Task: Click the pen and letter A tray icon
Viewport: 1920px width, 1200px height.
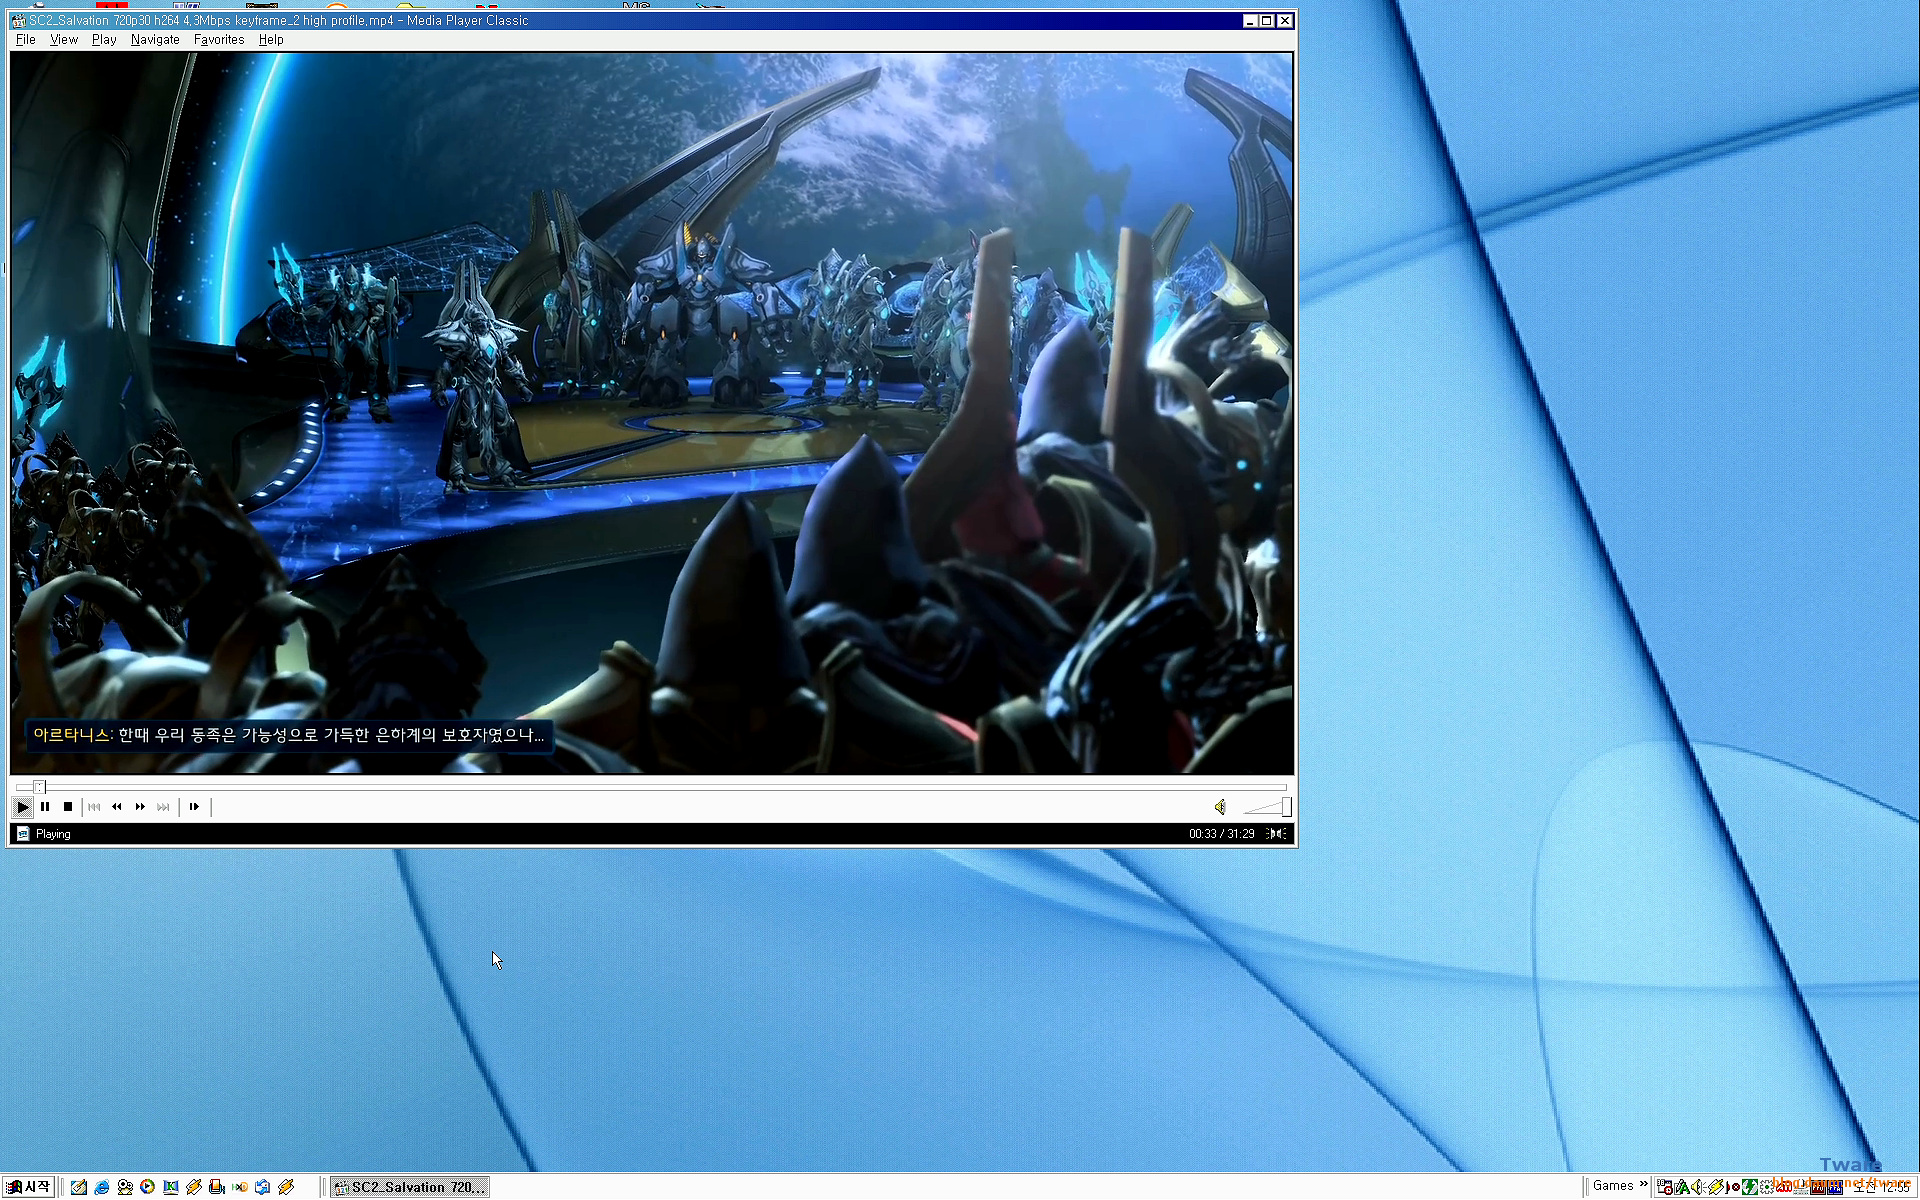Action: (1682, 1187)
